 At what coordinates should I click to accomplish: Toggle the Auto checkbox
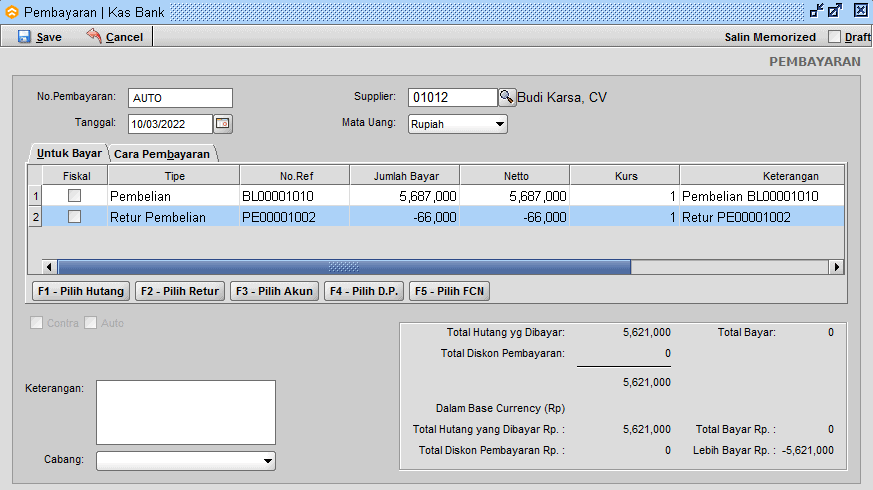(x=90, y=323)
